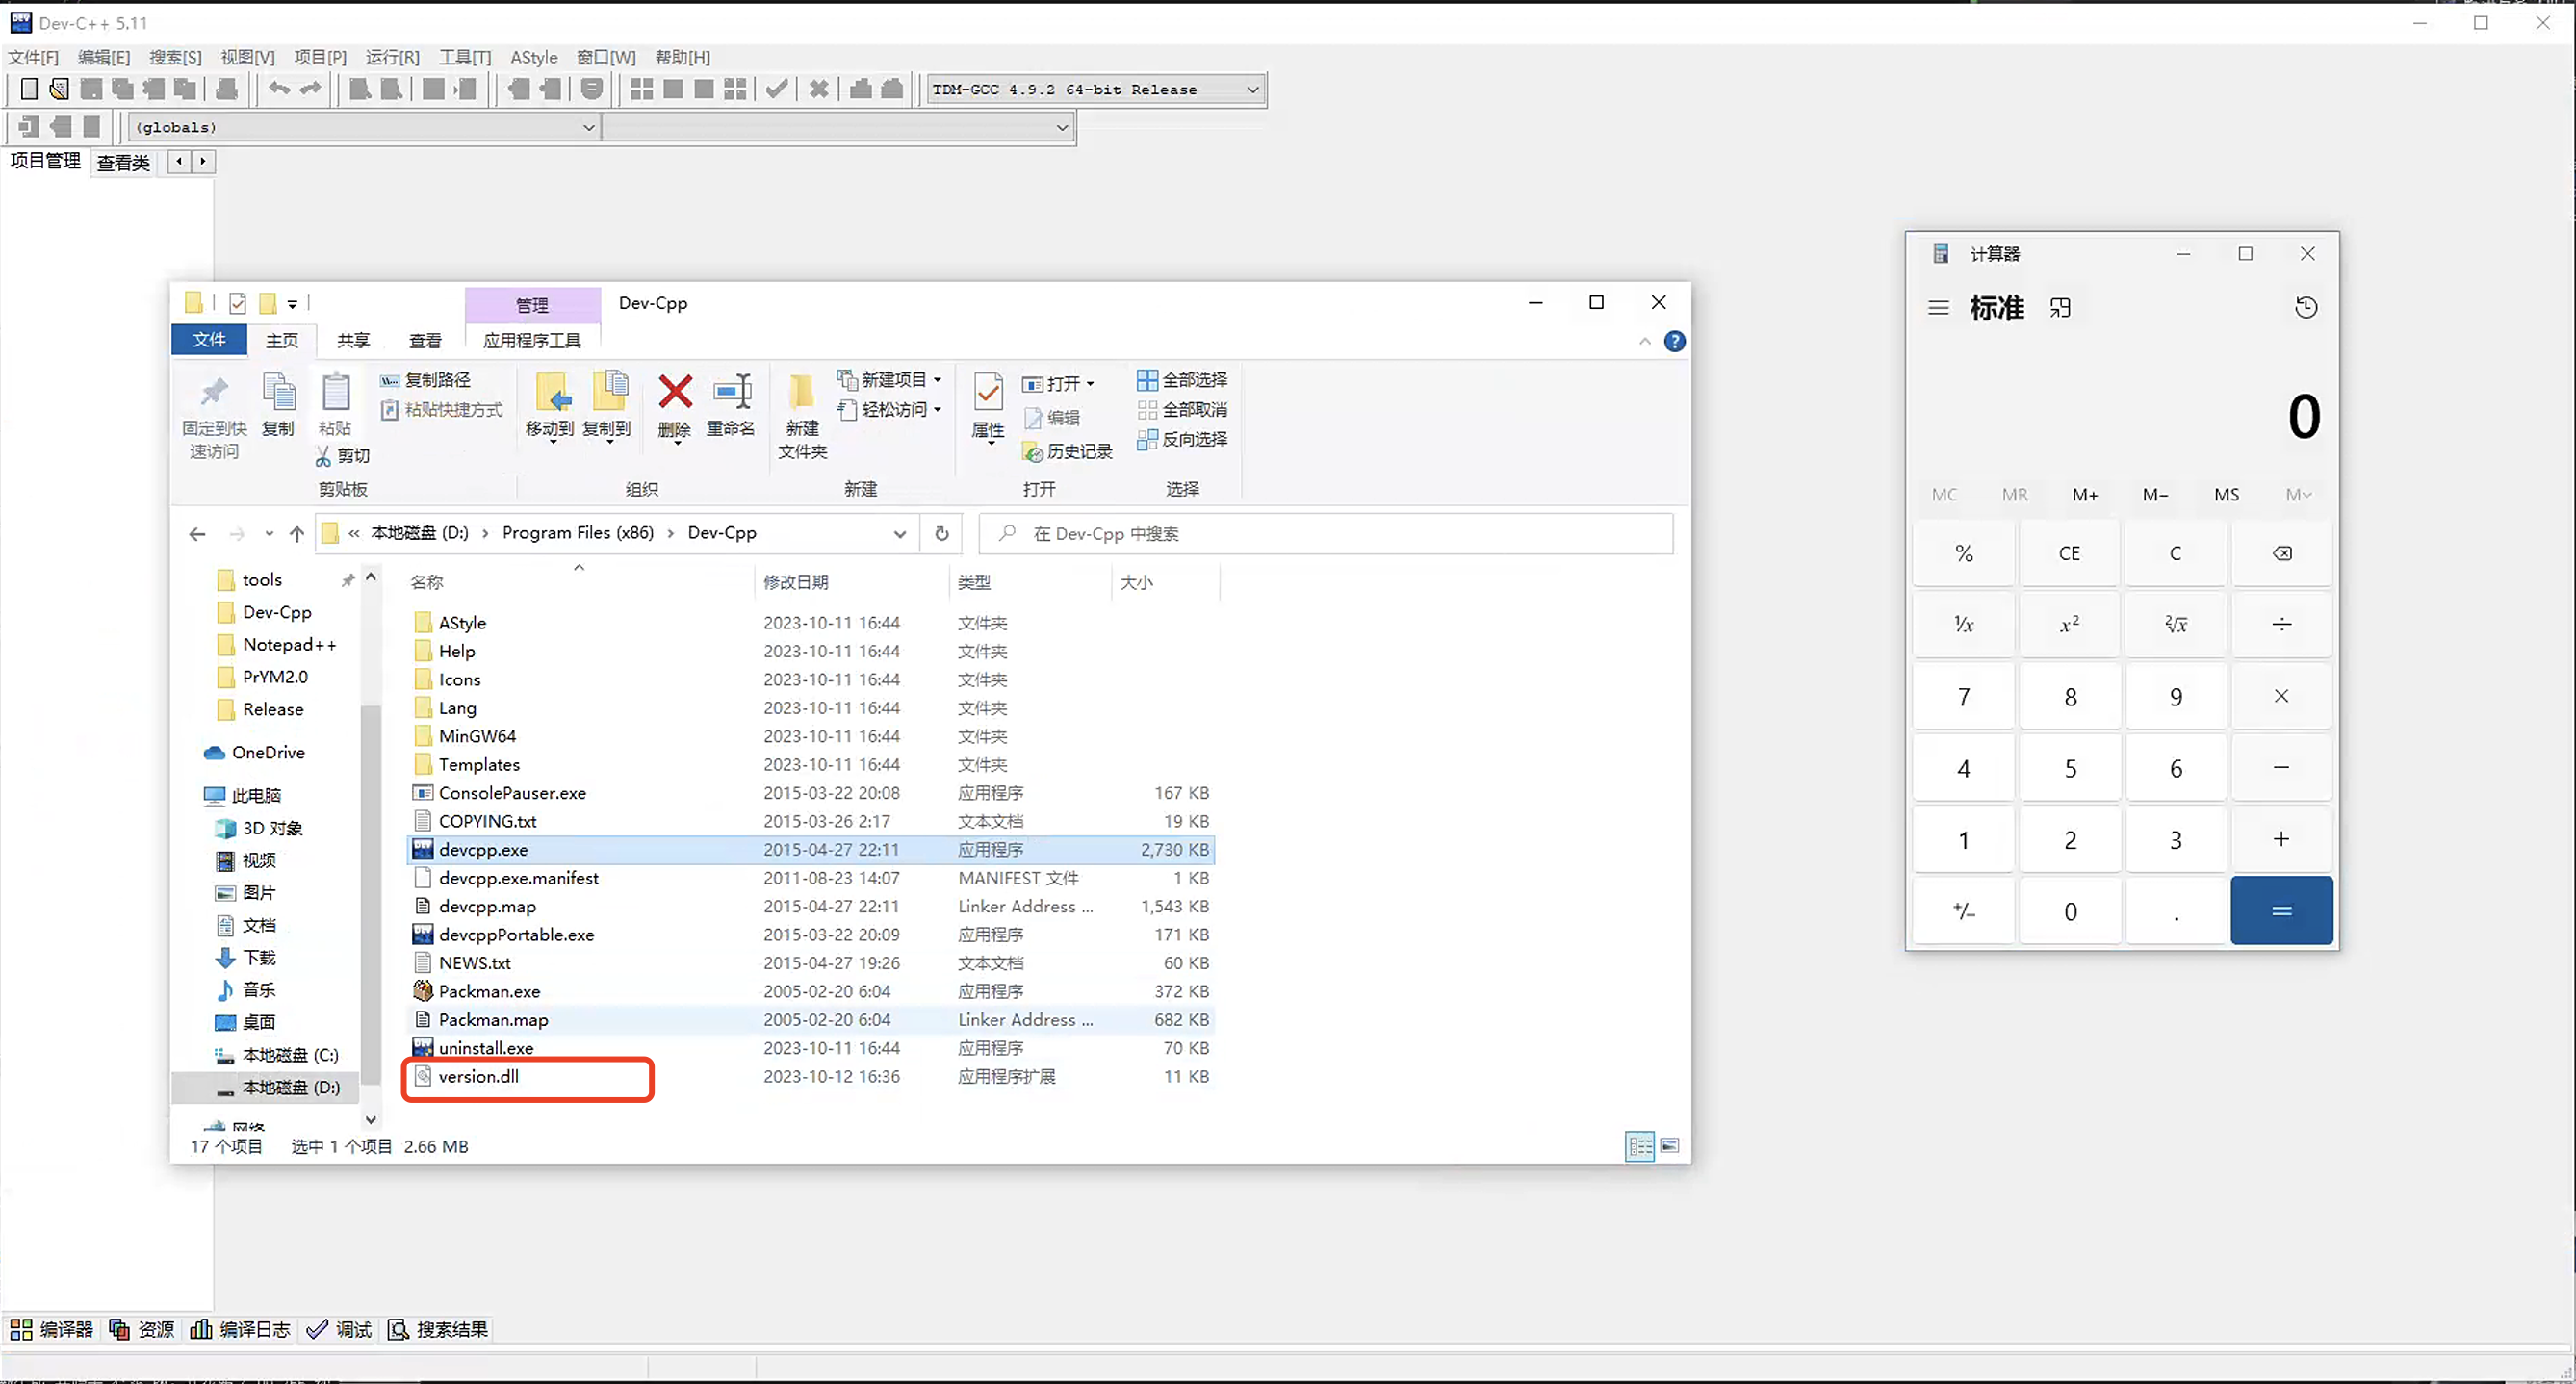The height and width of the screenshot is (1384, 2576).
Task: Click Select All in Explorer ribbon
Action: coord(1182,380)
